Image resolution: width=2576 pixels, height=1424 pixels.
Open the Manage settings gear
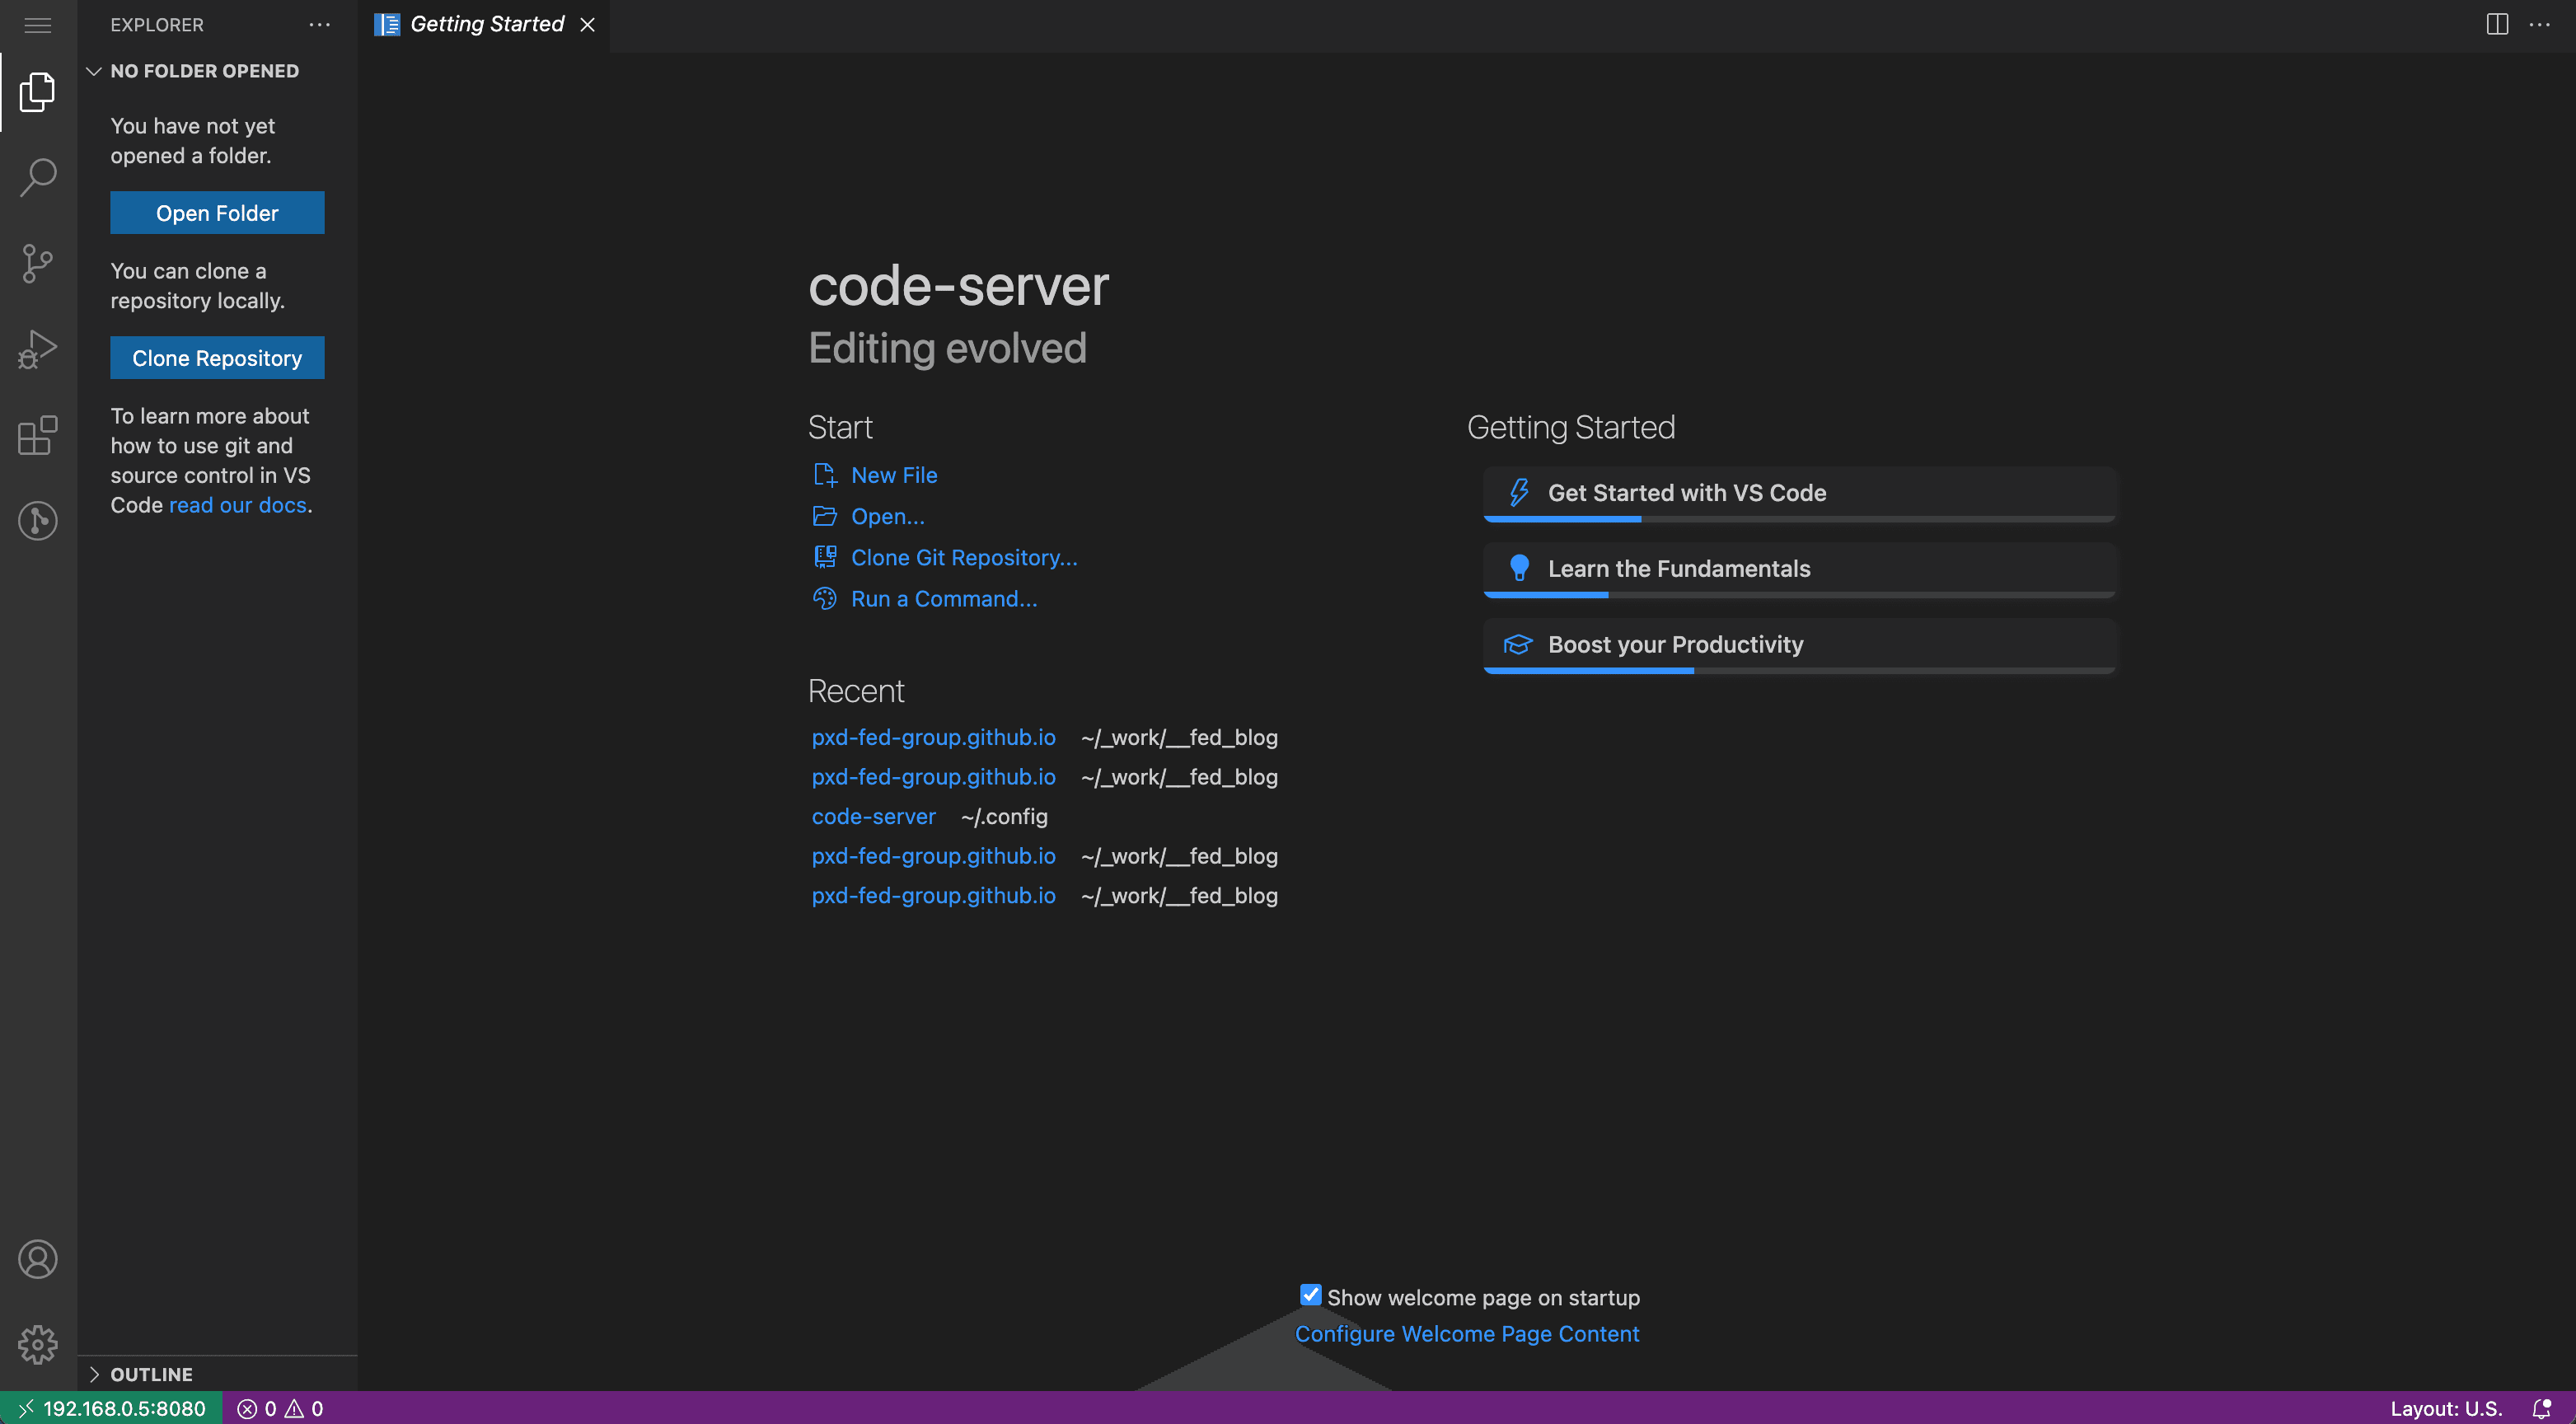tap(38, 1344)
